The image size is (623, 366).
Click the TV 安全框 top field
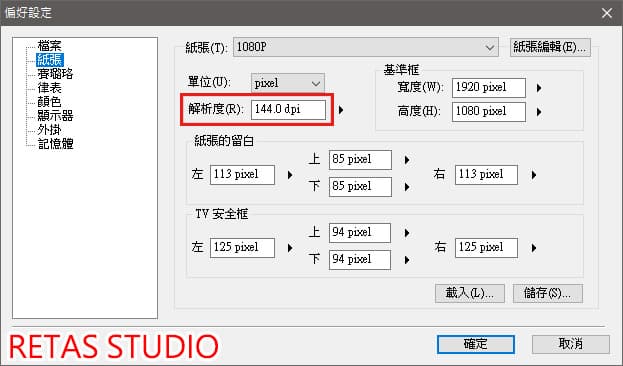(x=360, y=233)
